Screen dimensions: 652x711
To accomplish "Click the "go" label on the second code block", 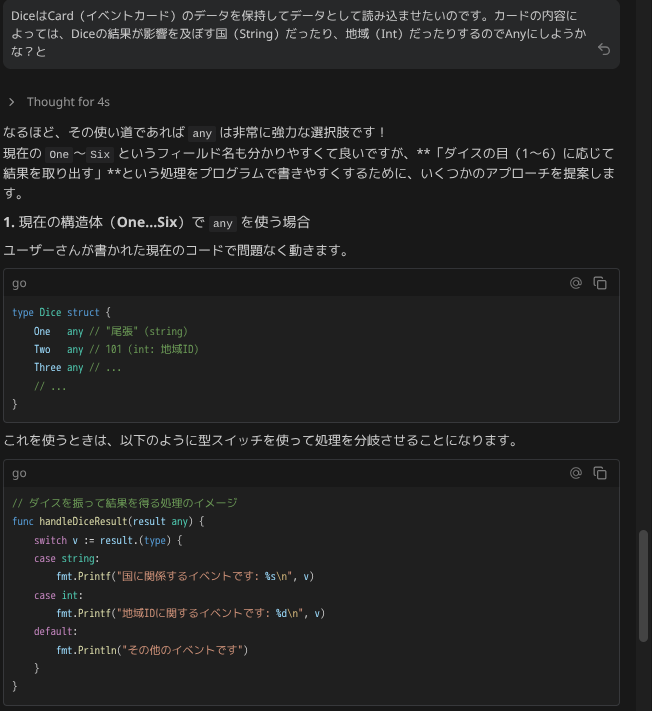I will (19, 473).
